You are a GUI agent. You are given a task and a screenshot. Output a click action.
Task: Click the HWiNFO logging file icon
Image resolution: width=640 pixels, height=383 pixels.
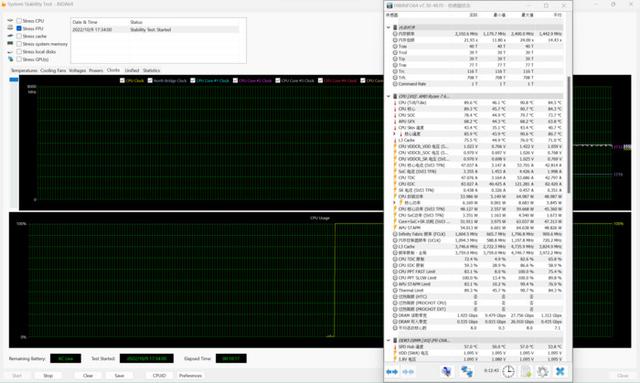[x=526, y=372]
